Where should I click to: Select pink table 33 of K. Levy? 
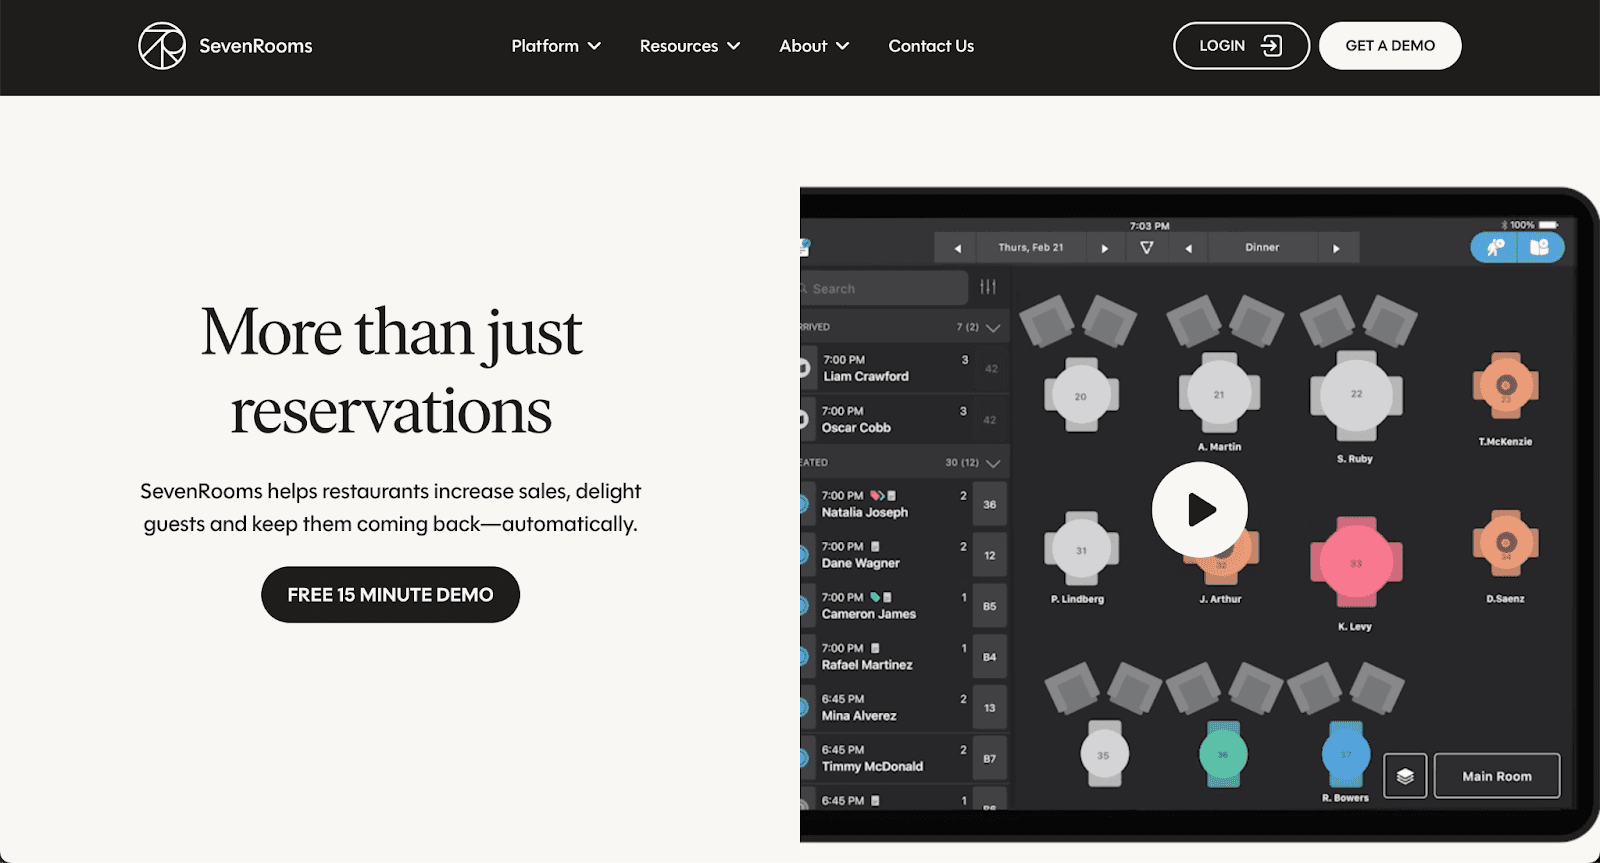tap(1356, 563)
